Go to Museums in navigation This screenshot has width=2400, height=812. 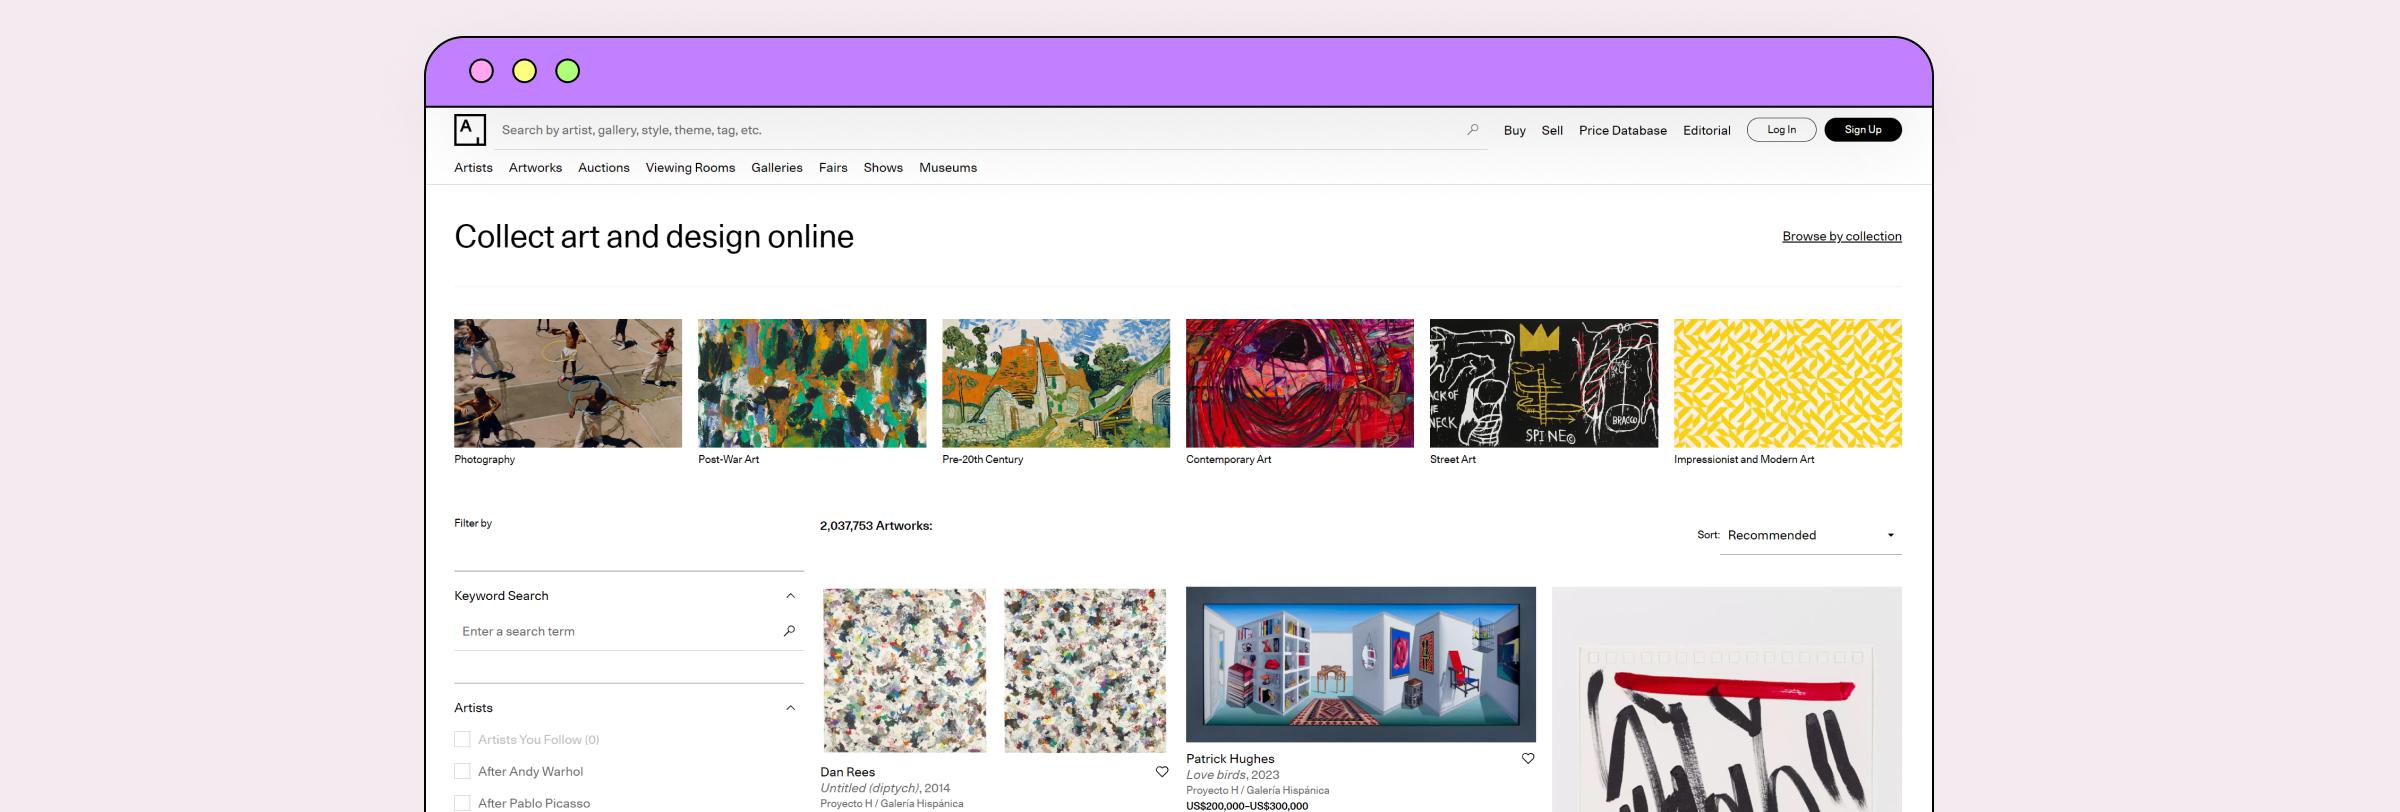click(x=948, y=168)
